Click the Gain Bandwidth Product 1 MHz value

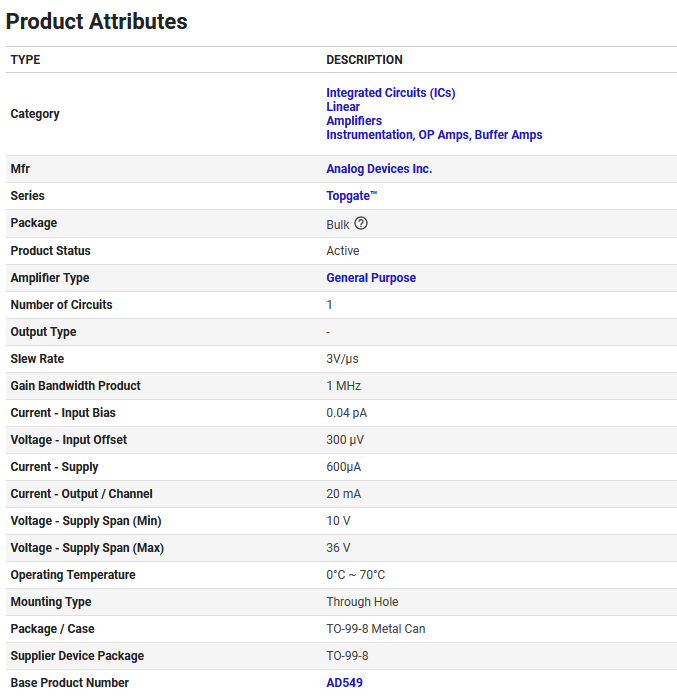coord(343,386)
